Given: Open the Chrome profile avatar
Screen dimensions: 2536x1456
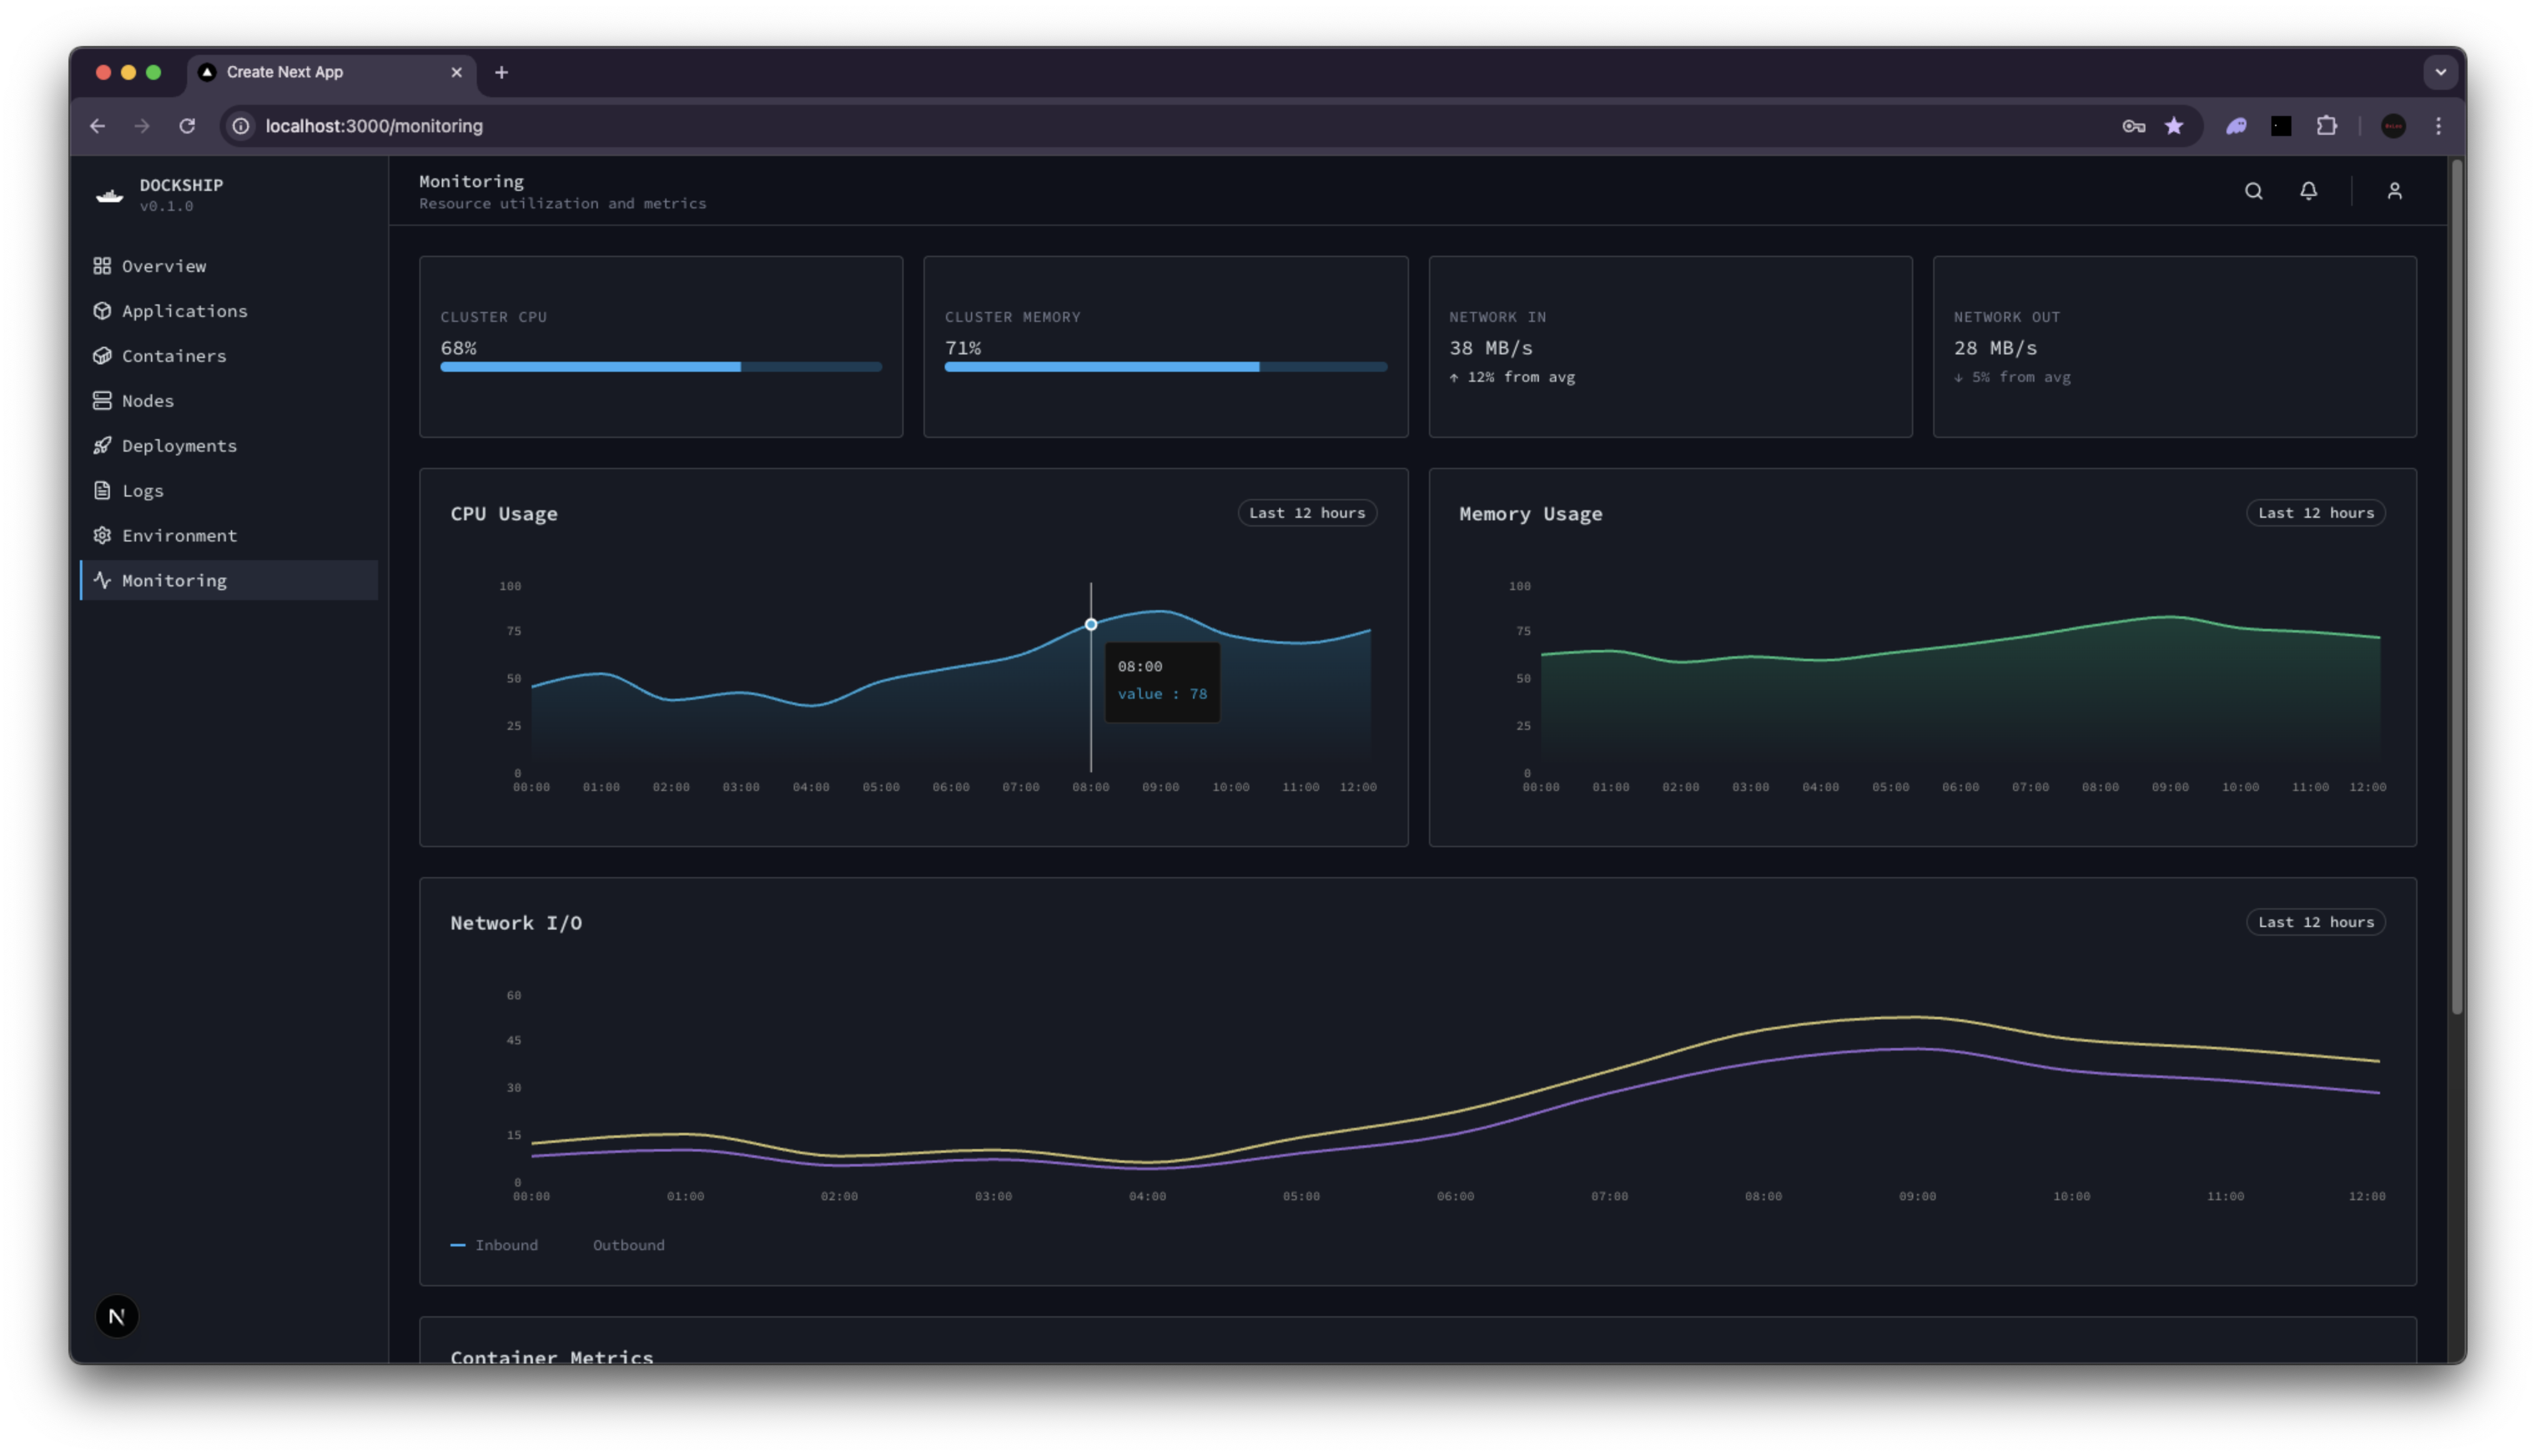Looking at the screenshot, I should coord(2393,126).
